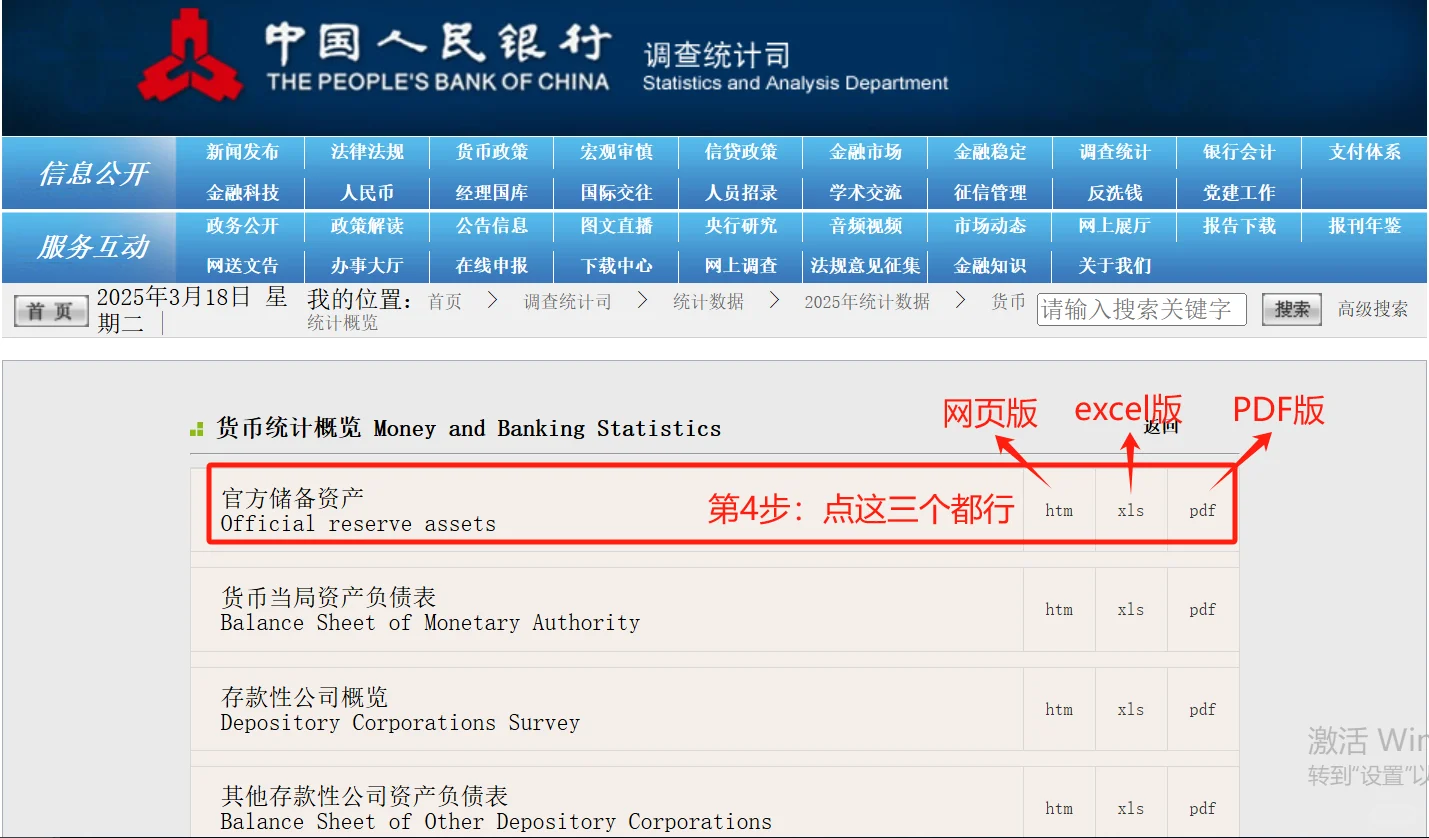Go to 银行会计 section
1429x838 pixels.
(x=1239, y=152)
